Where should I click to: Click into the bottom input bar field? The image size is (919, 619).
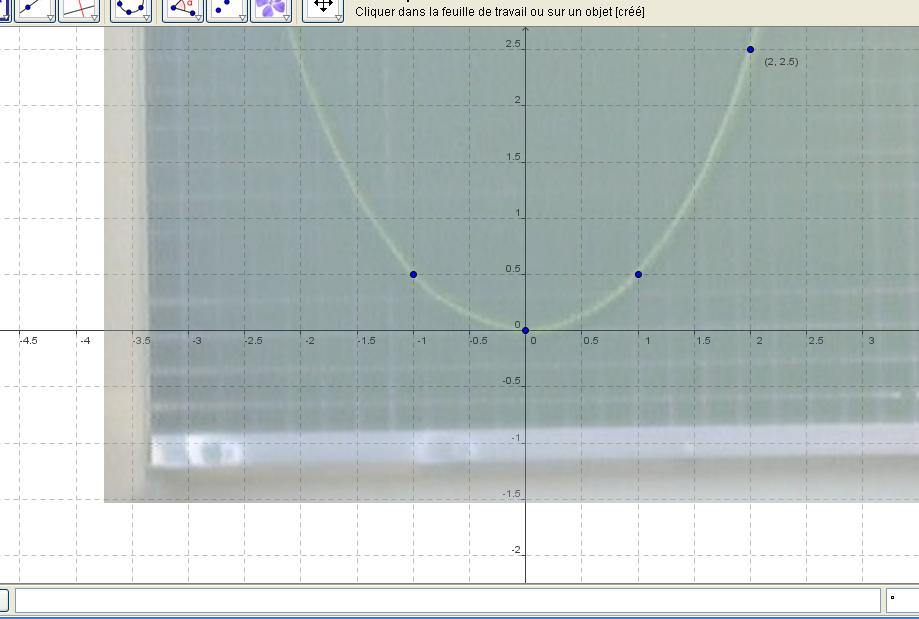point(448,600)
